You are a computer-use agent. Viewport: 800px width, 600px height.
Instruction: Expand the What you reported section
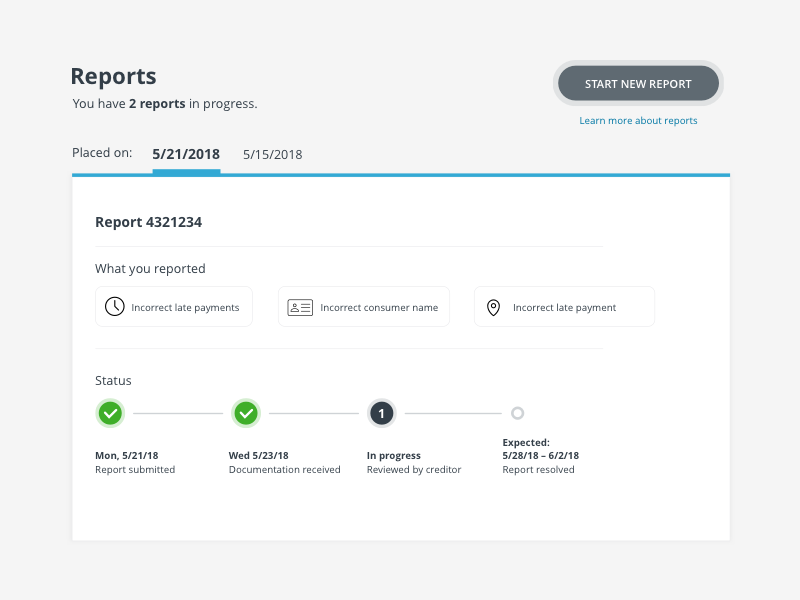[x=150, y=268]
